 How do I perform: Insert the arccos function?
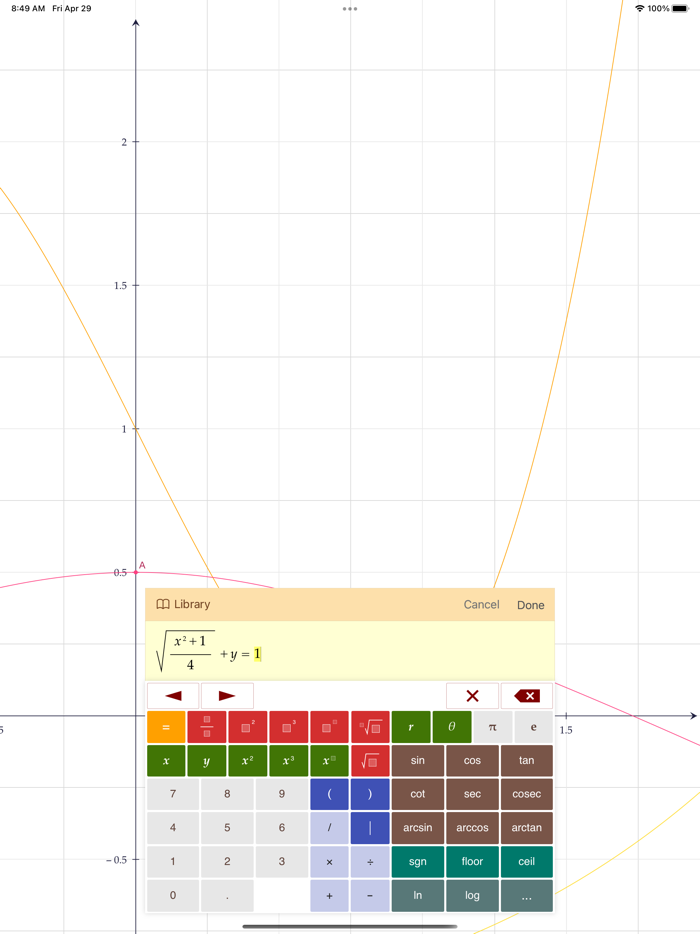coord(472,828)
